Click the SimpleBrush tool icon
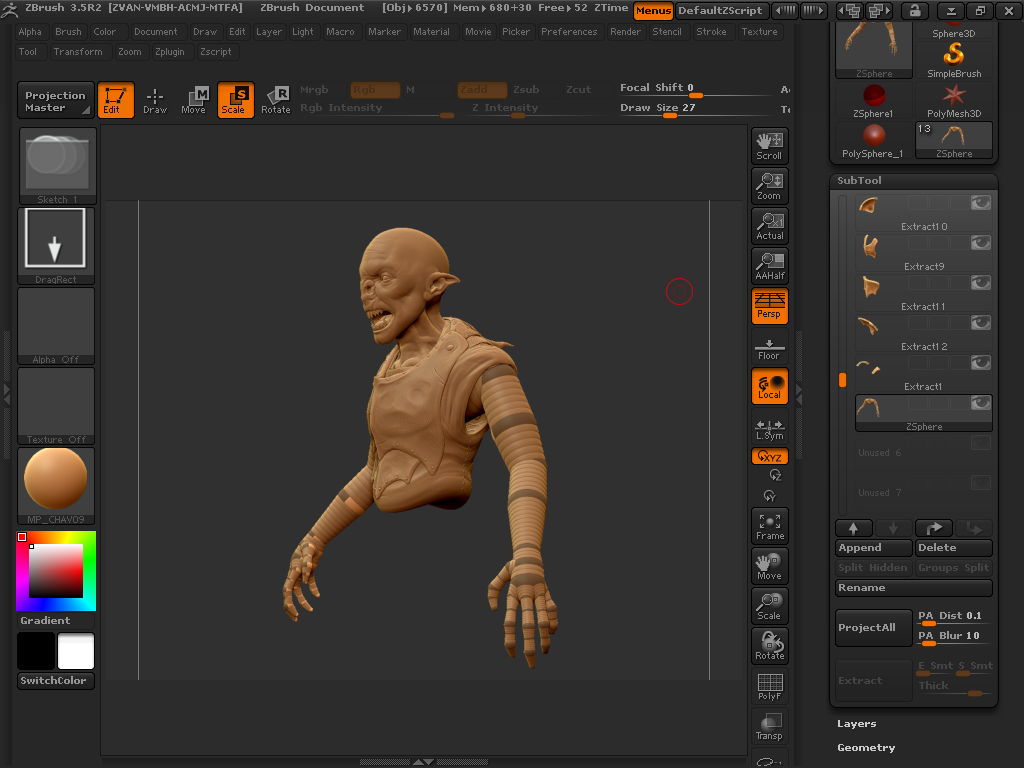Image resolution: width=1024 pixels, height=768 pixels. [x=954, y=59]
